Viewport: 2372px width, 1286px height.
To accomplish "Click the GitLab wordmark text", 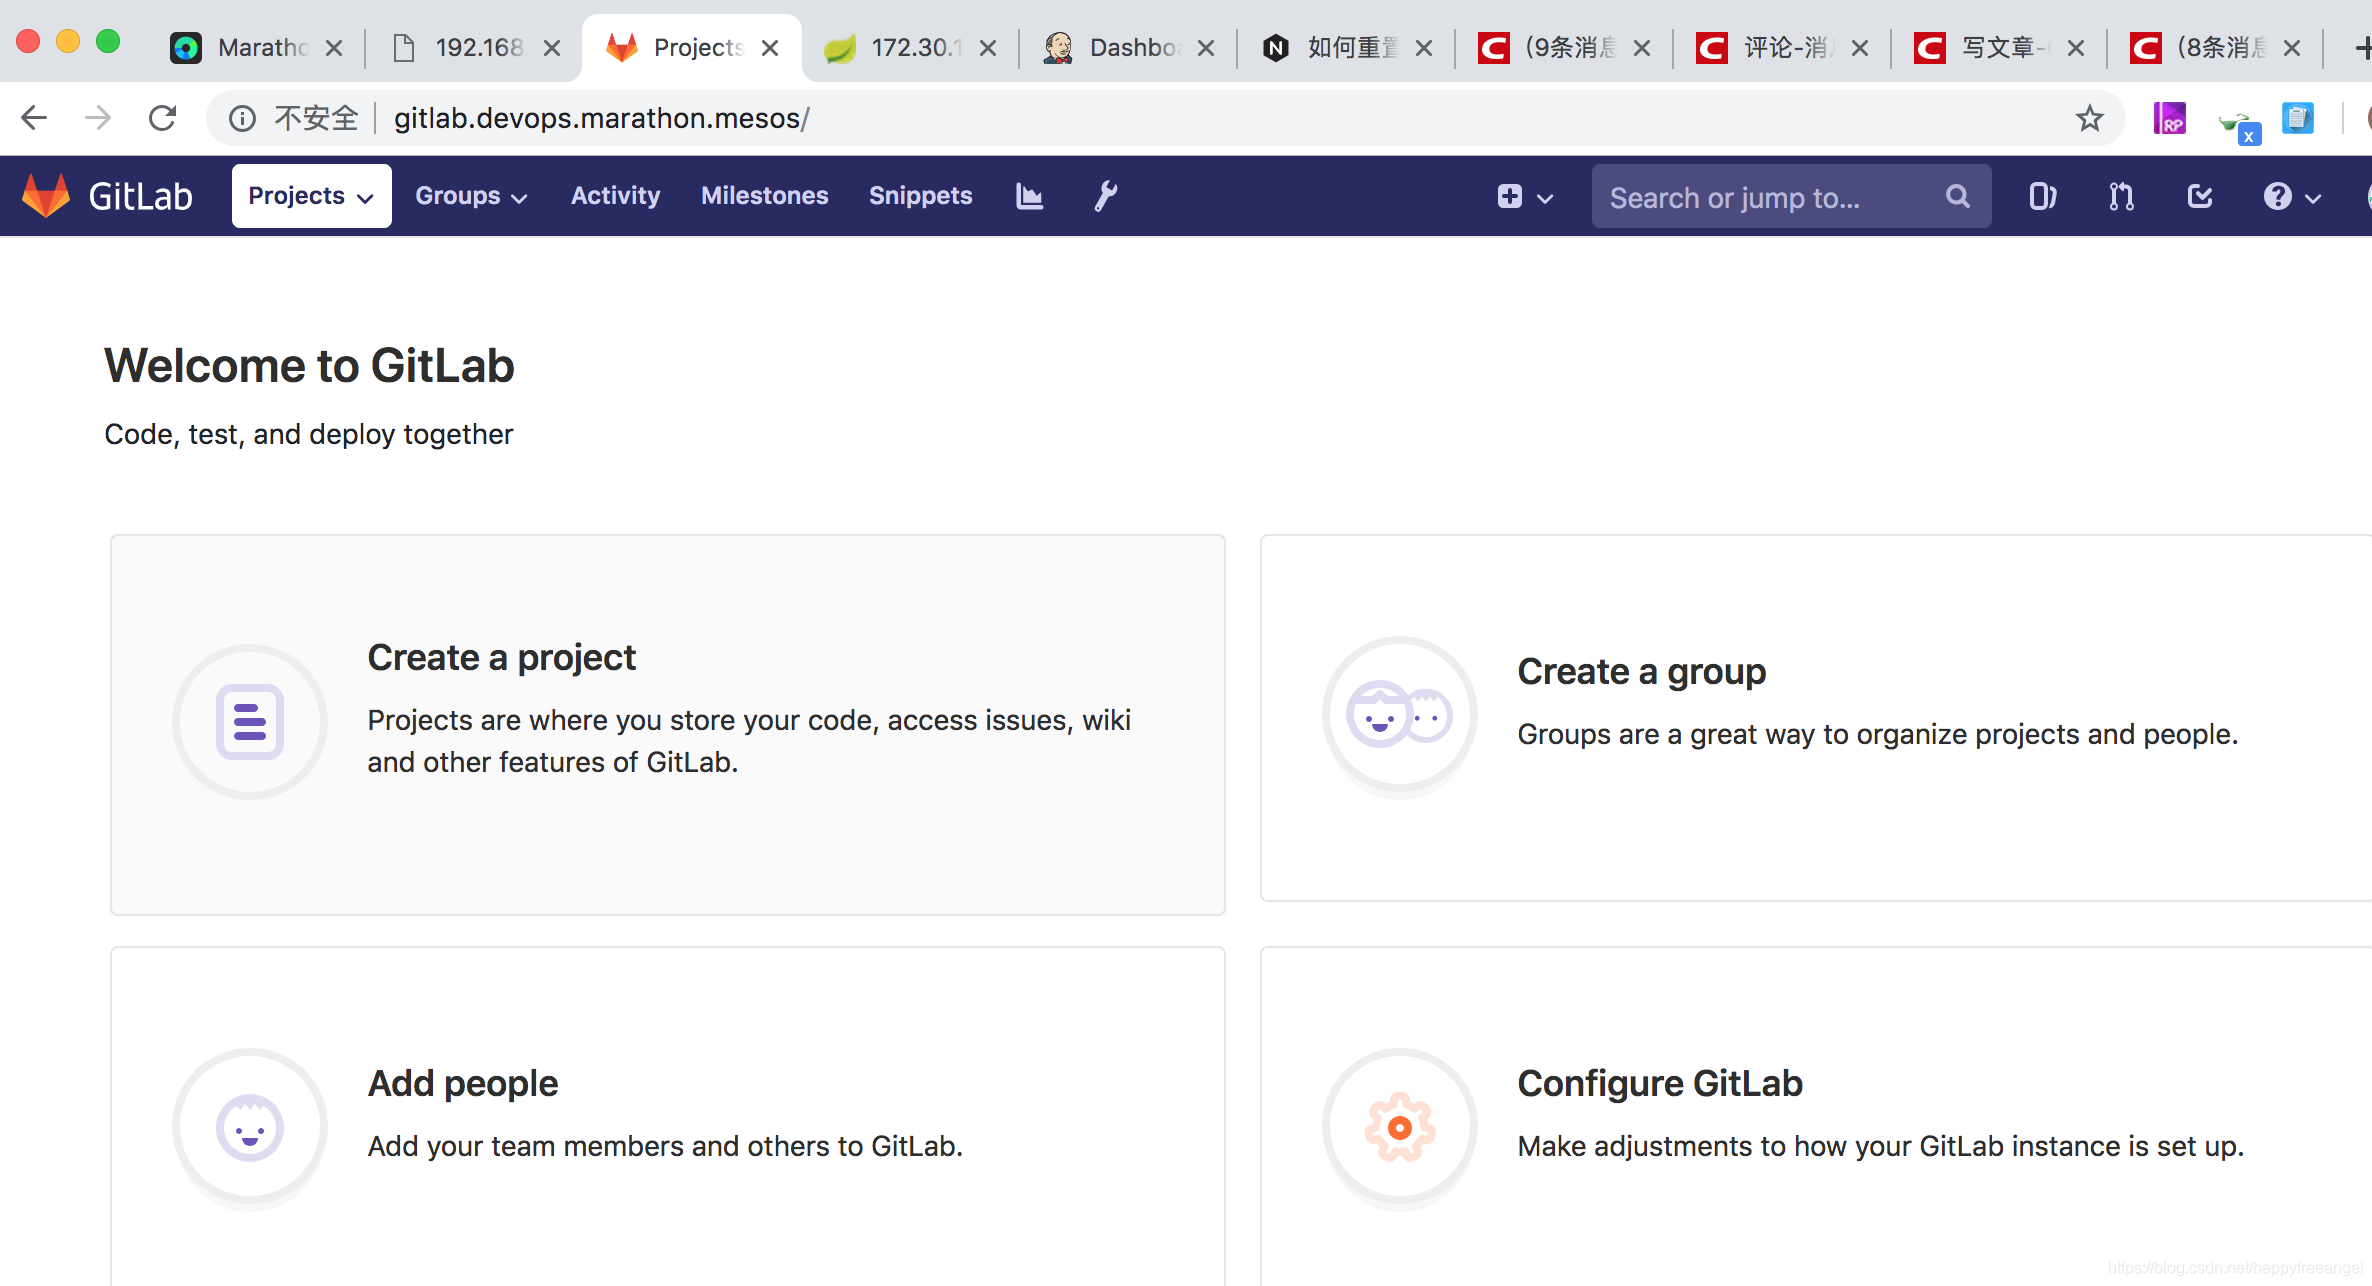I will pos(140,196).
